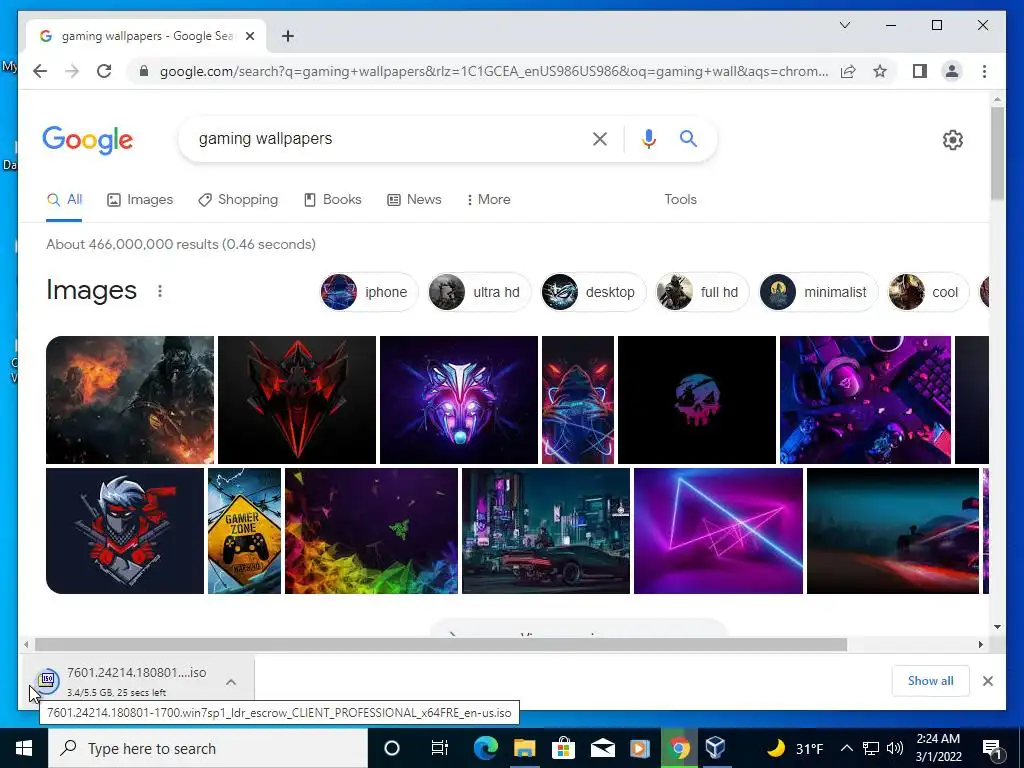Screen dimensions: 1024x768
Task: Filter images by ultra hd chip
Action: coord(479,292)
